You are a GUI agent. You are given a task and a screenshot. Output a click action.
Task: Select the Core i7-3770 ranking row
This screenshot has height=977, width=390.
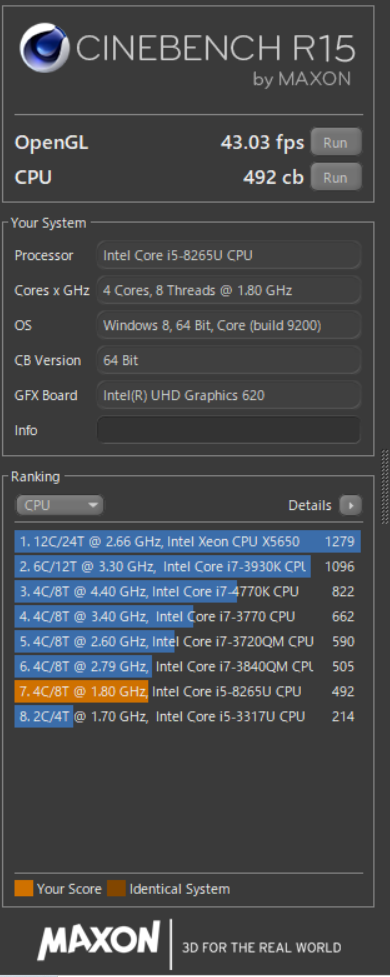tap(188, 616)
